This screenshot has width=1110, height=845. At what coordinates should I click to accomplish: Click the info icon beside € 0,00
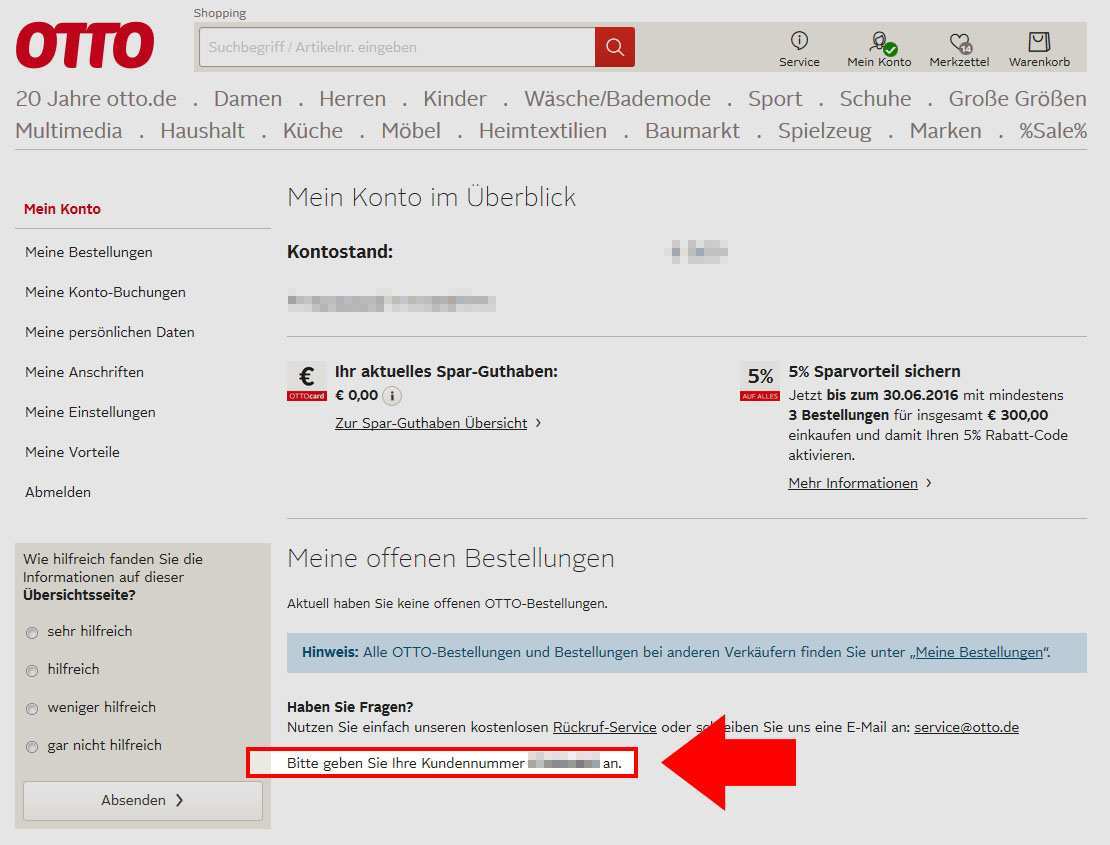pyautogui.click(x=393, y=396)
